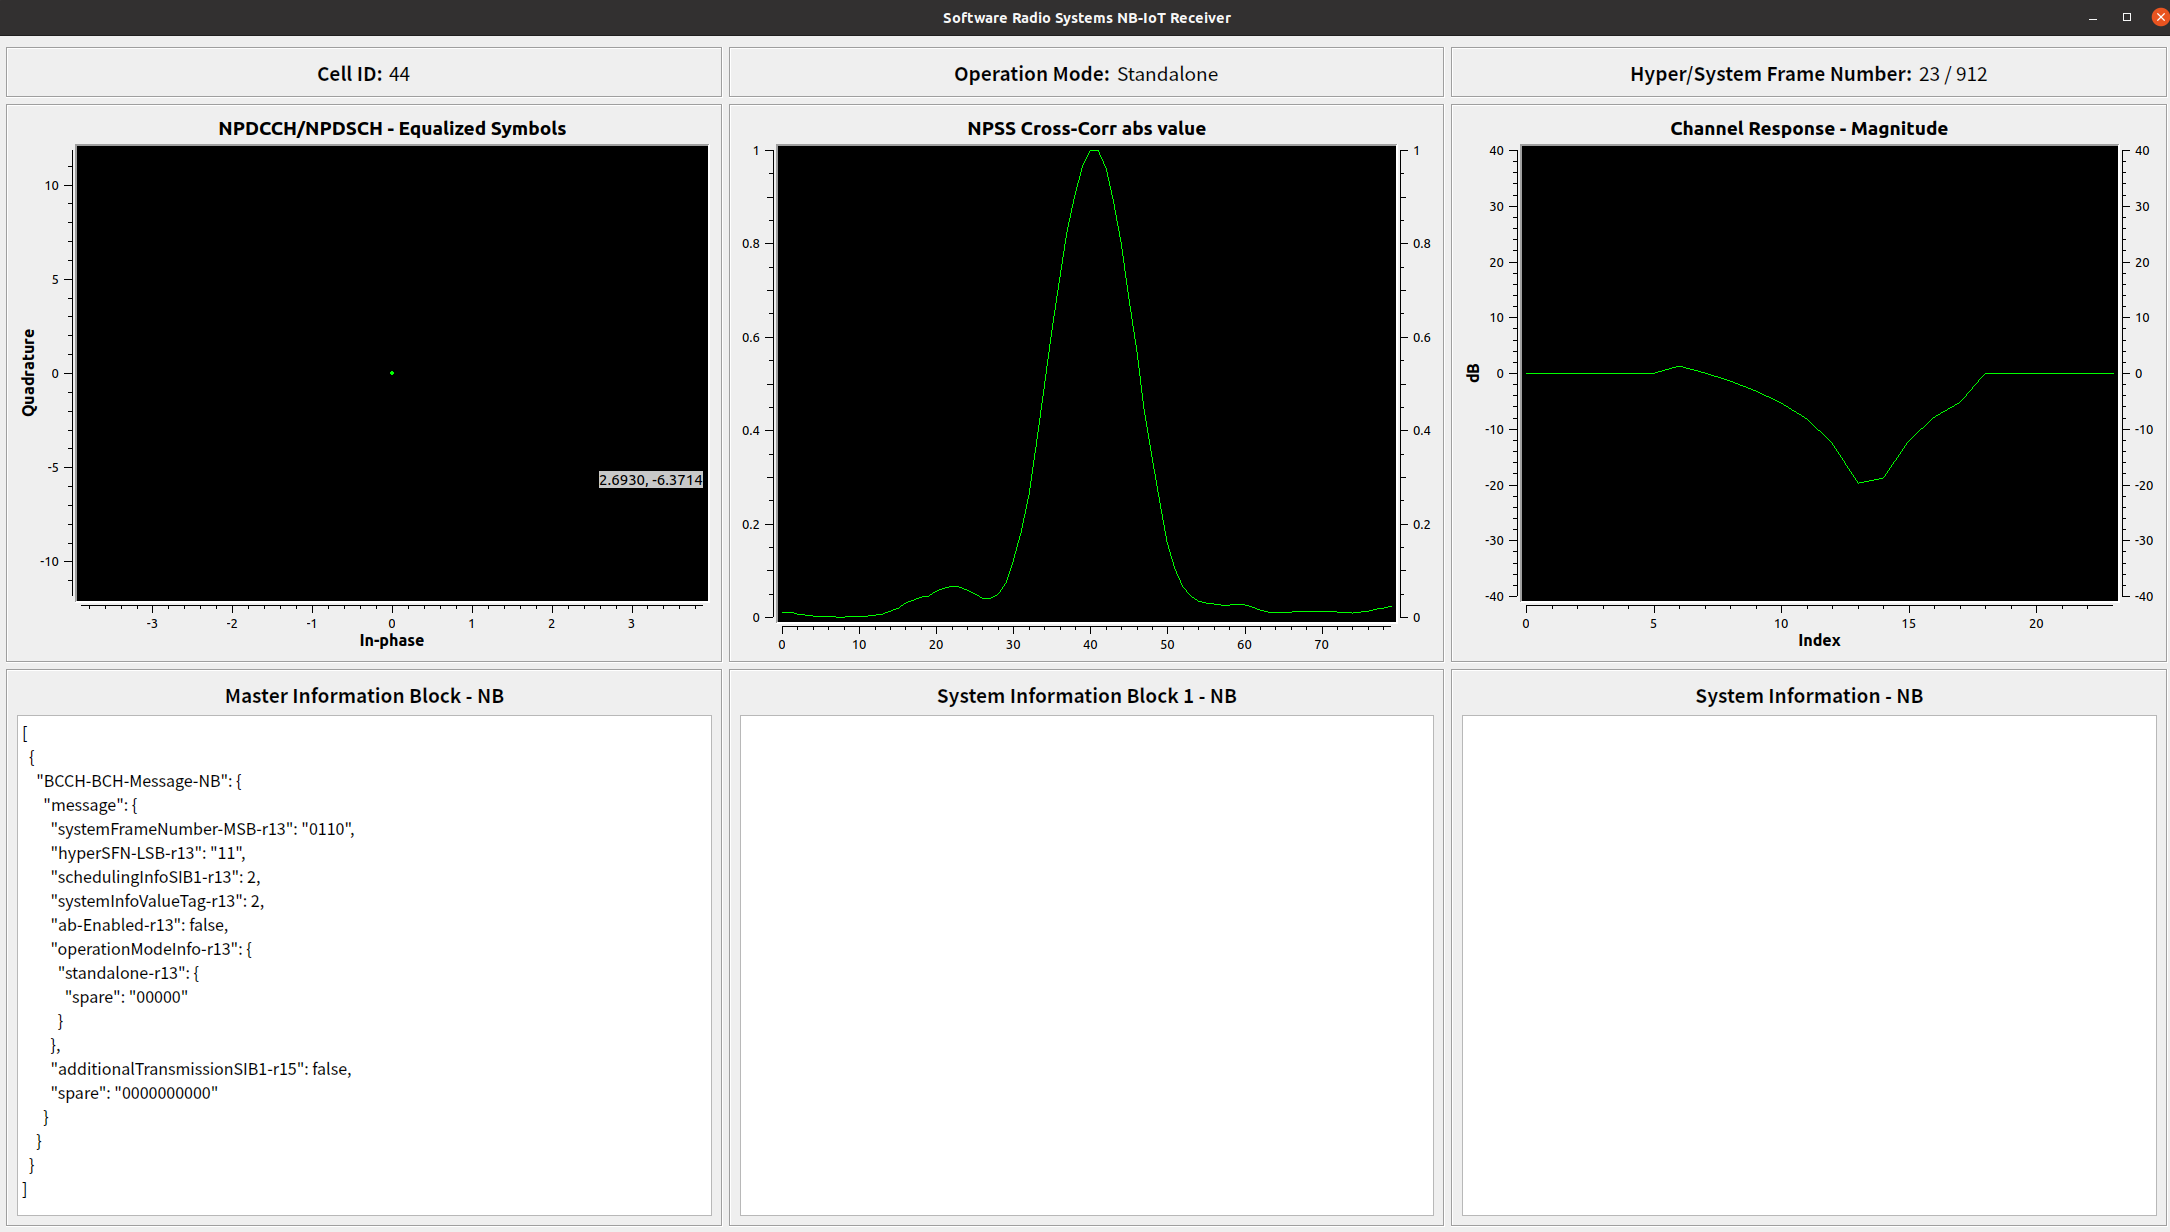Click inside the System Information - NB box

click(1808, 965)
